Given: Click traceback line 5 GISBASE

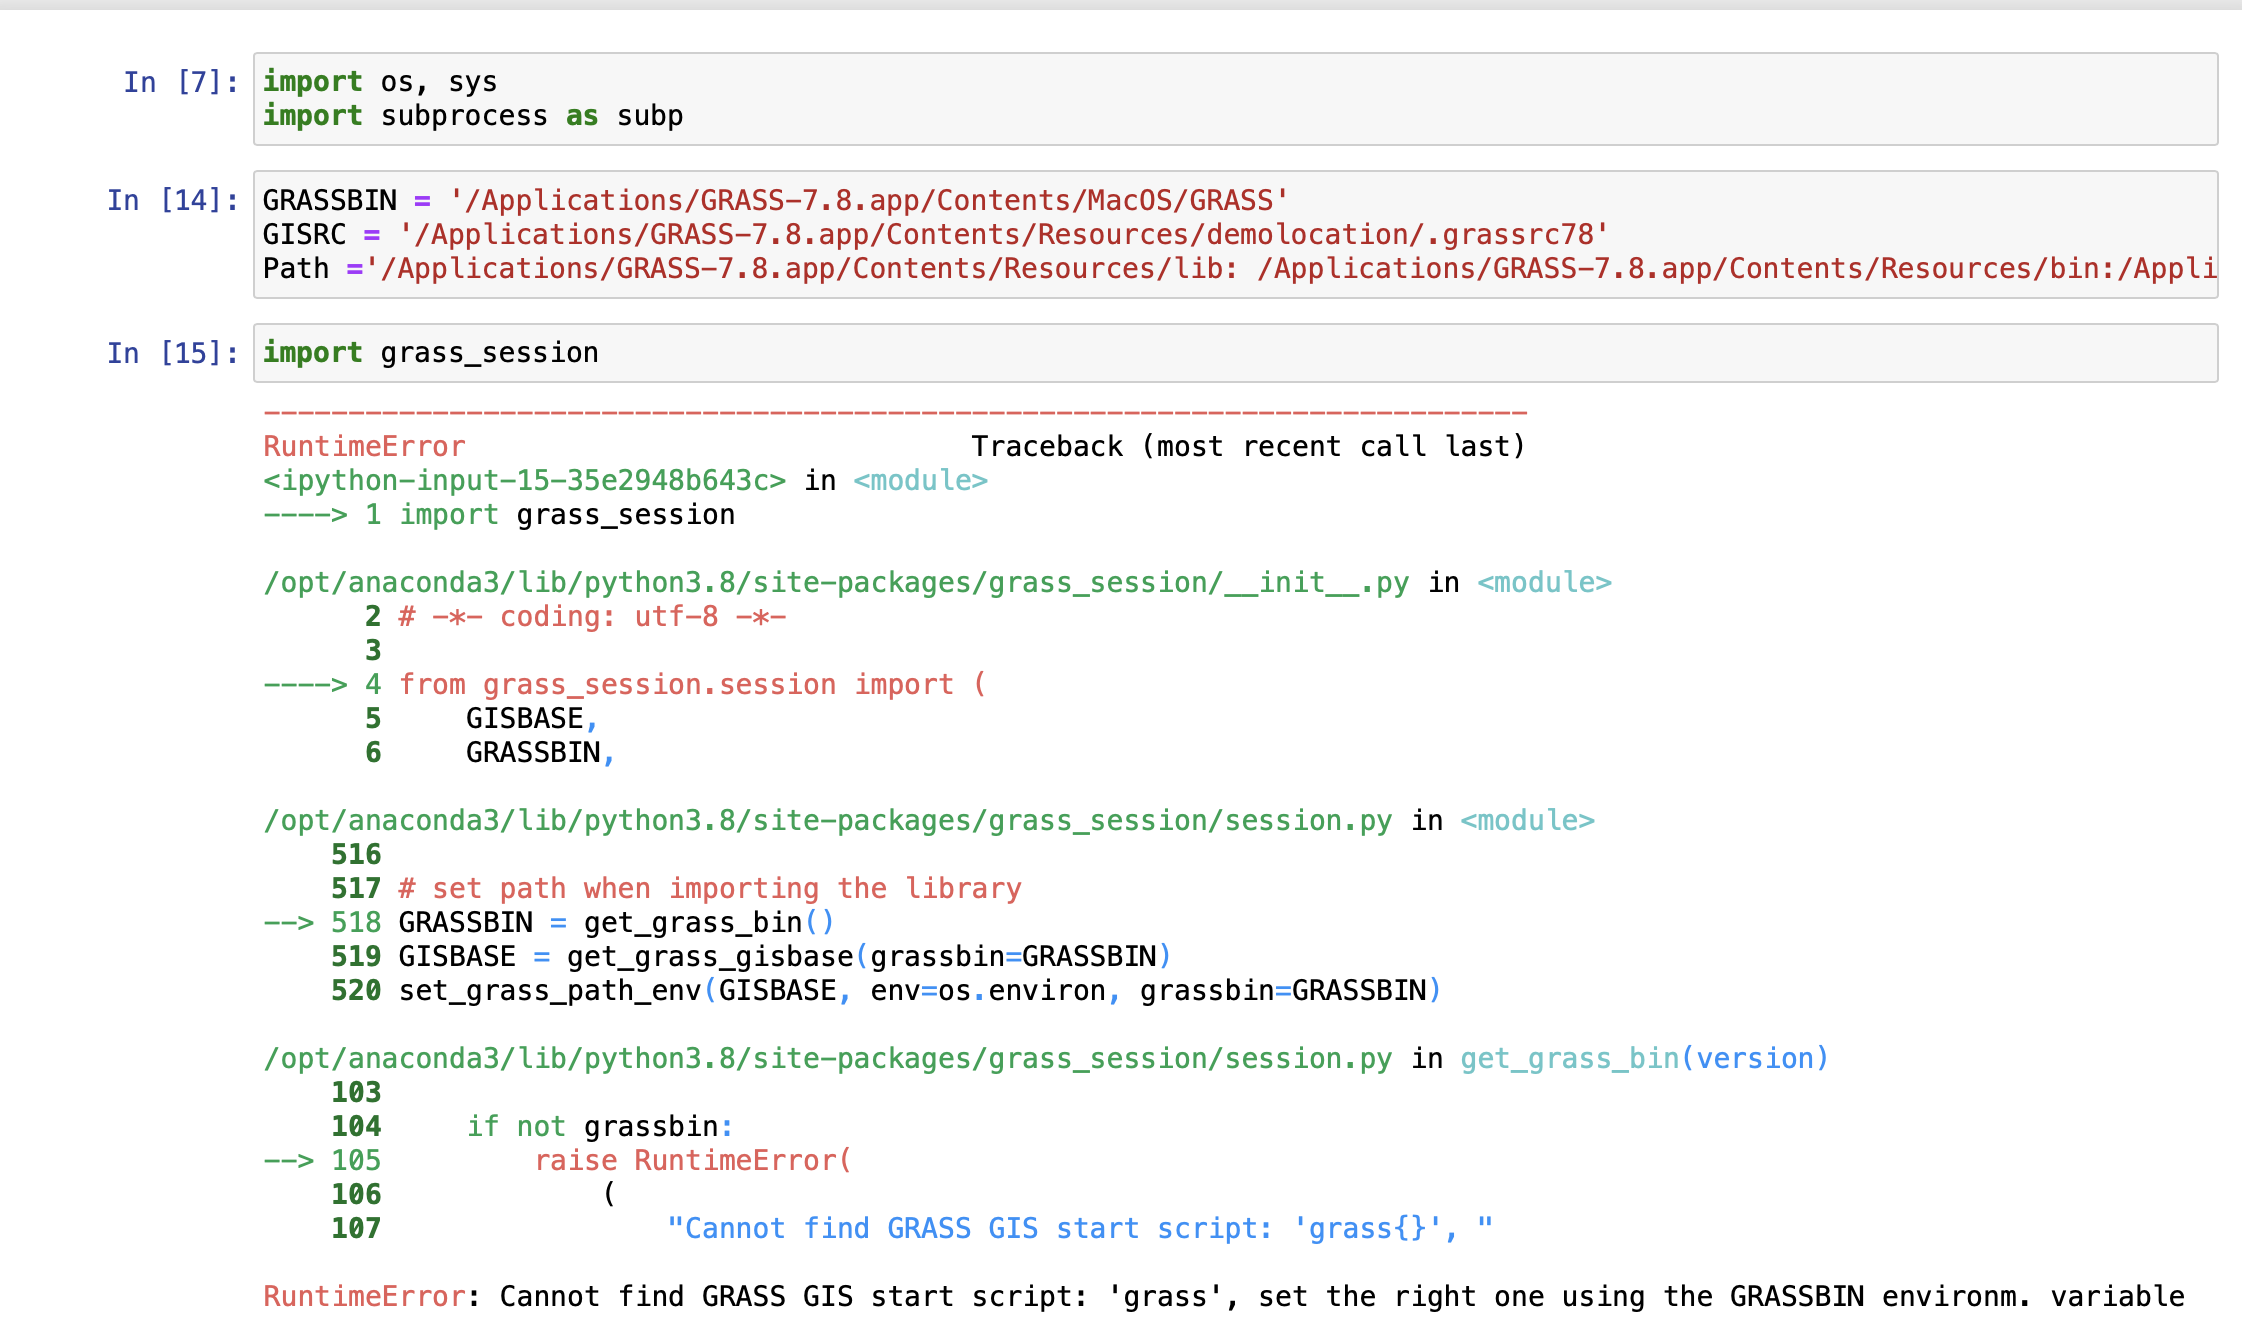Looking at the screenshot, I should pyautogui.click(x=531, y=719).
